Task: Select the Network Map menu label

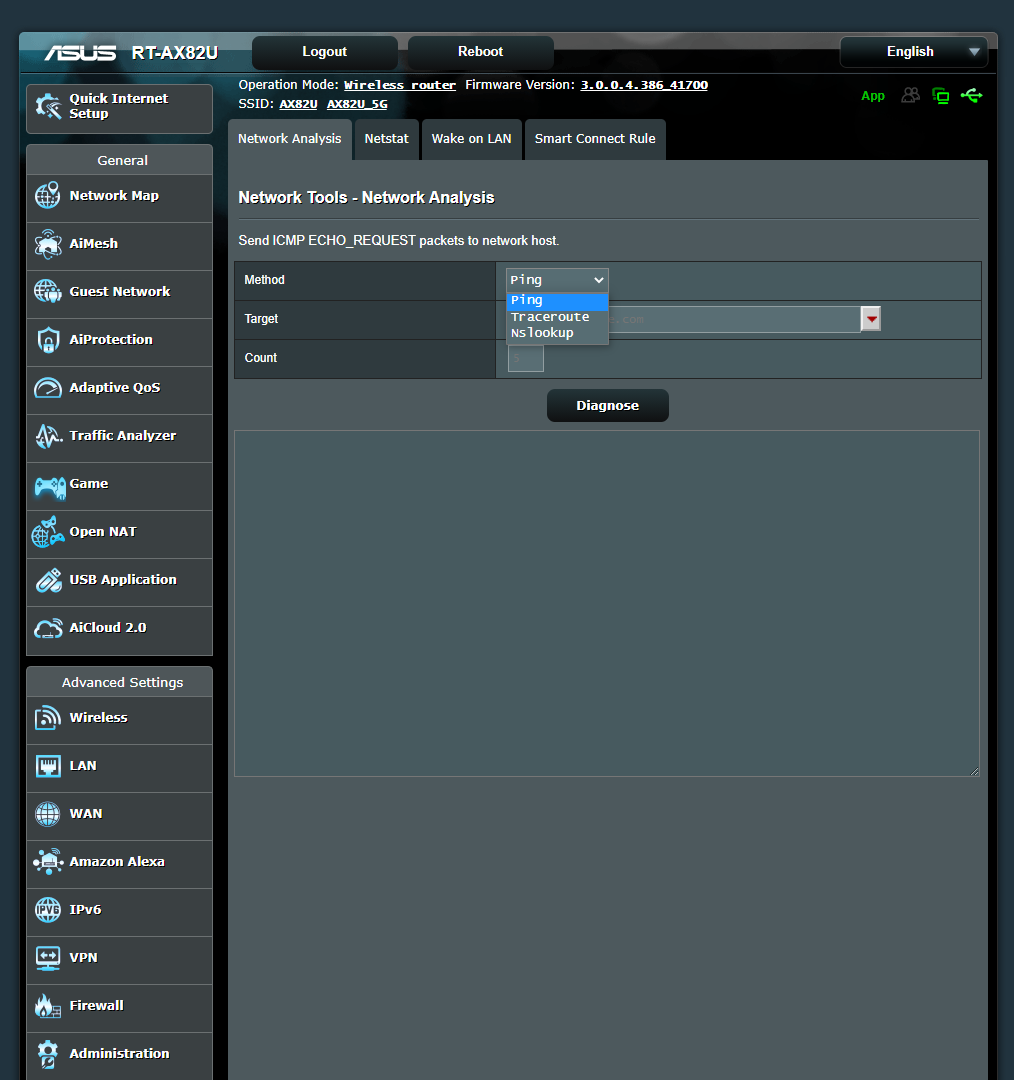Action: click(114, 196)
